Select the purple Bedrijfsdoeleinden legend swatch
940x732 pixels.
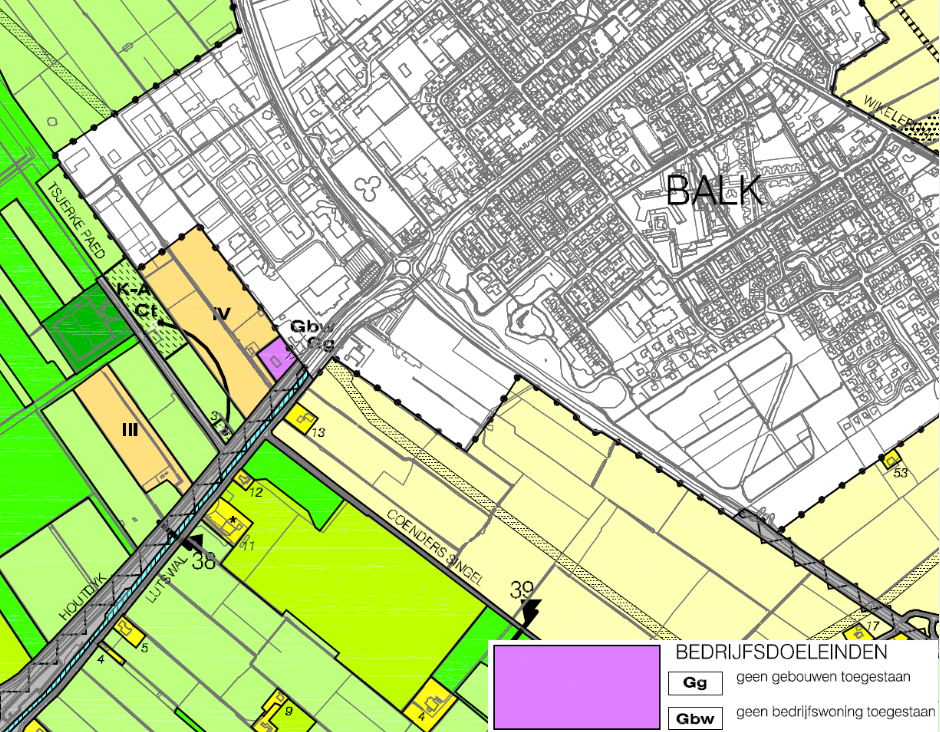(577, 687)
